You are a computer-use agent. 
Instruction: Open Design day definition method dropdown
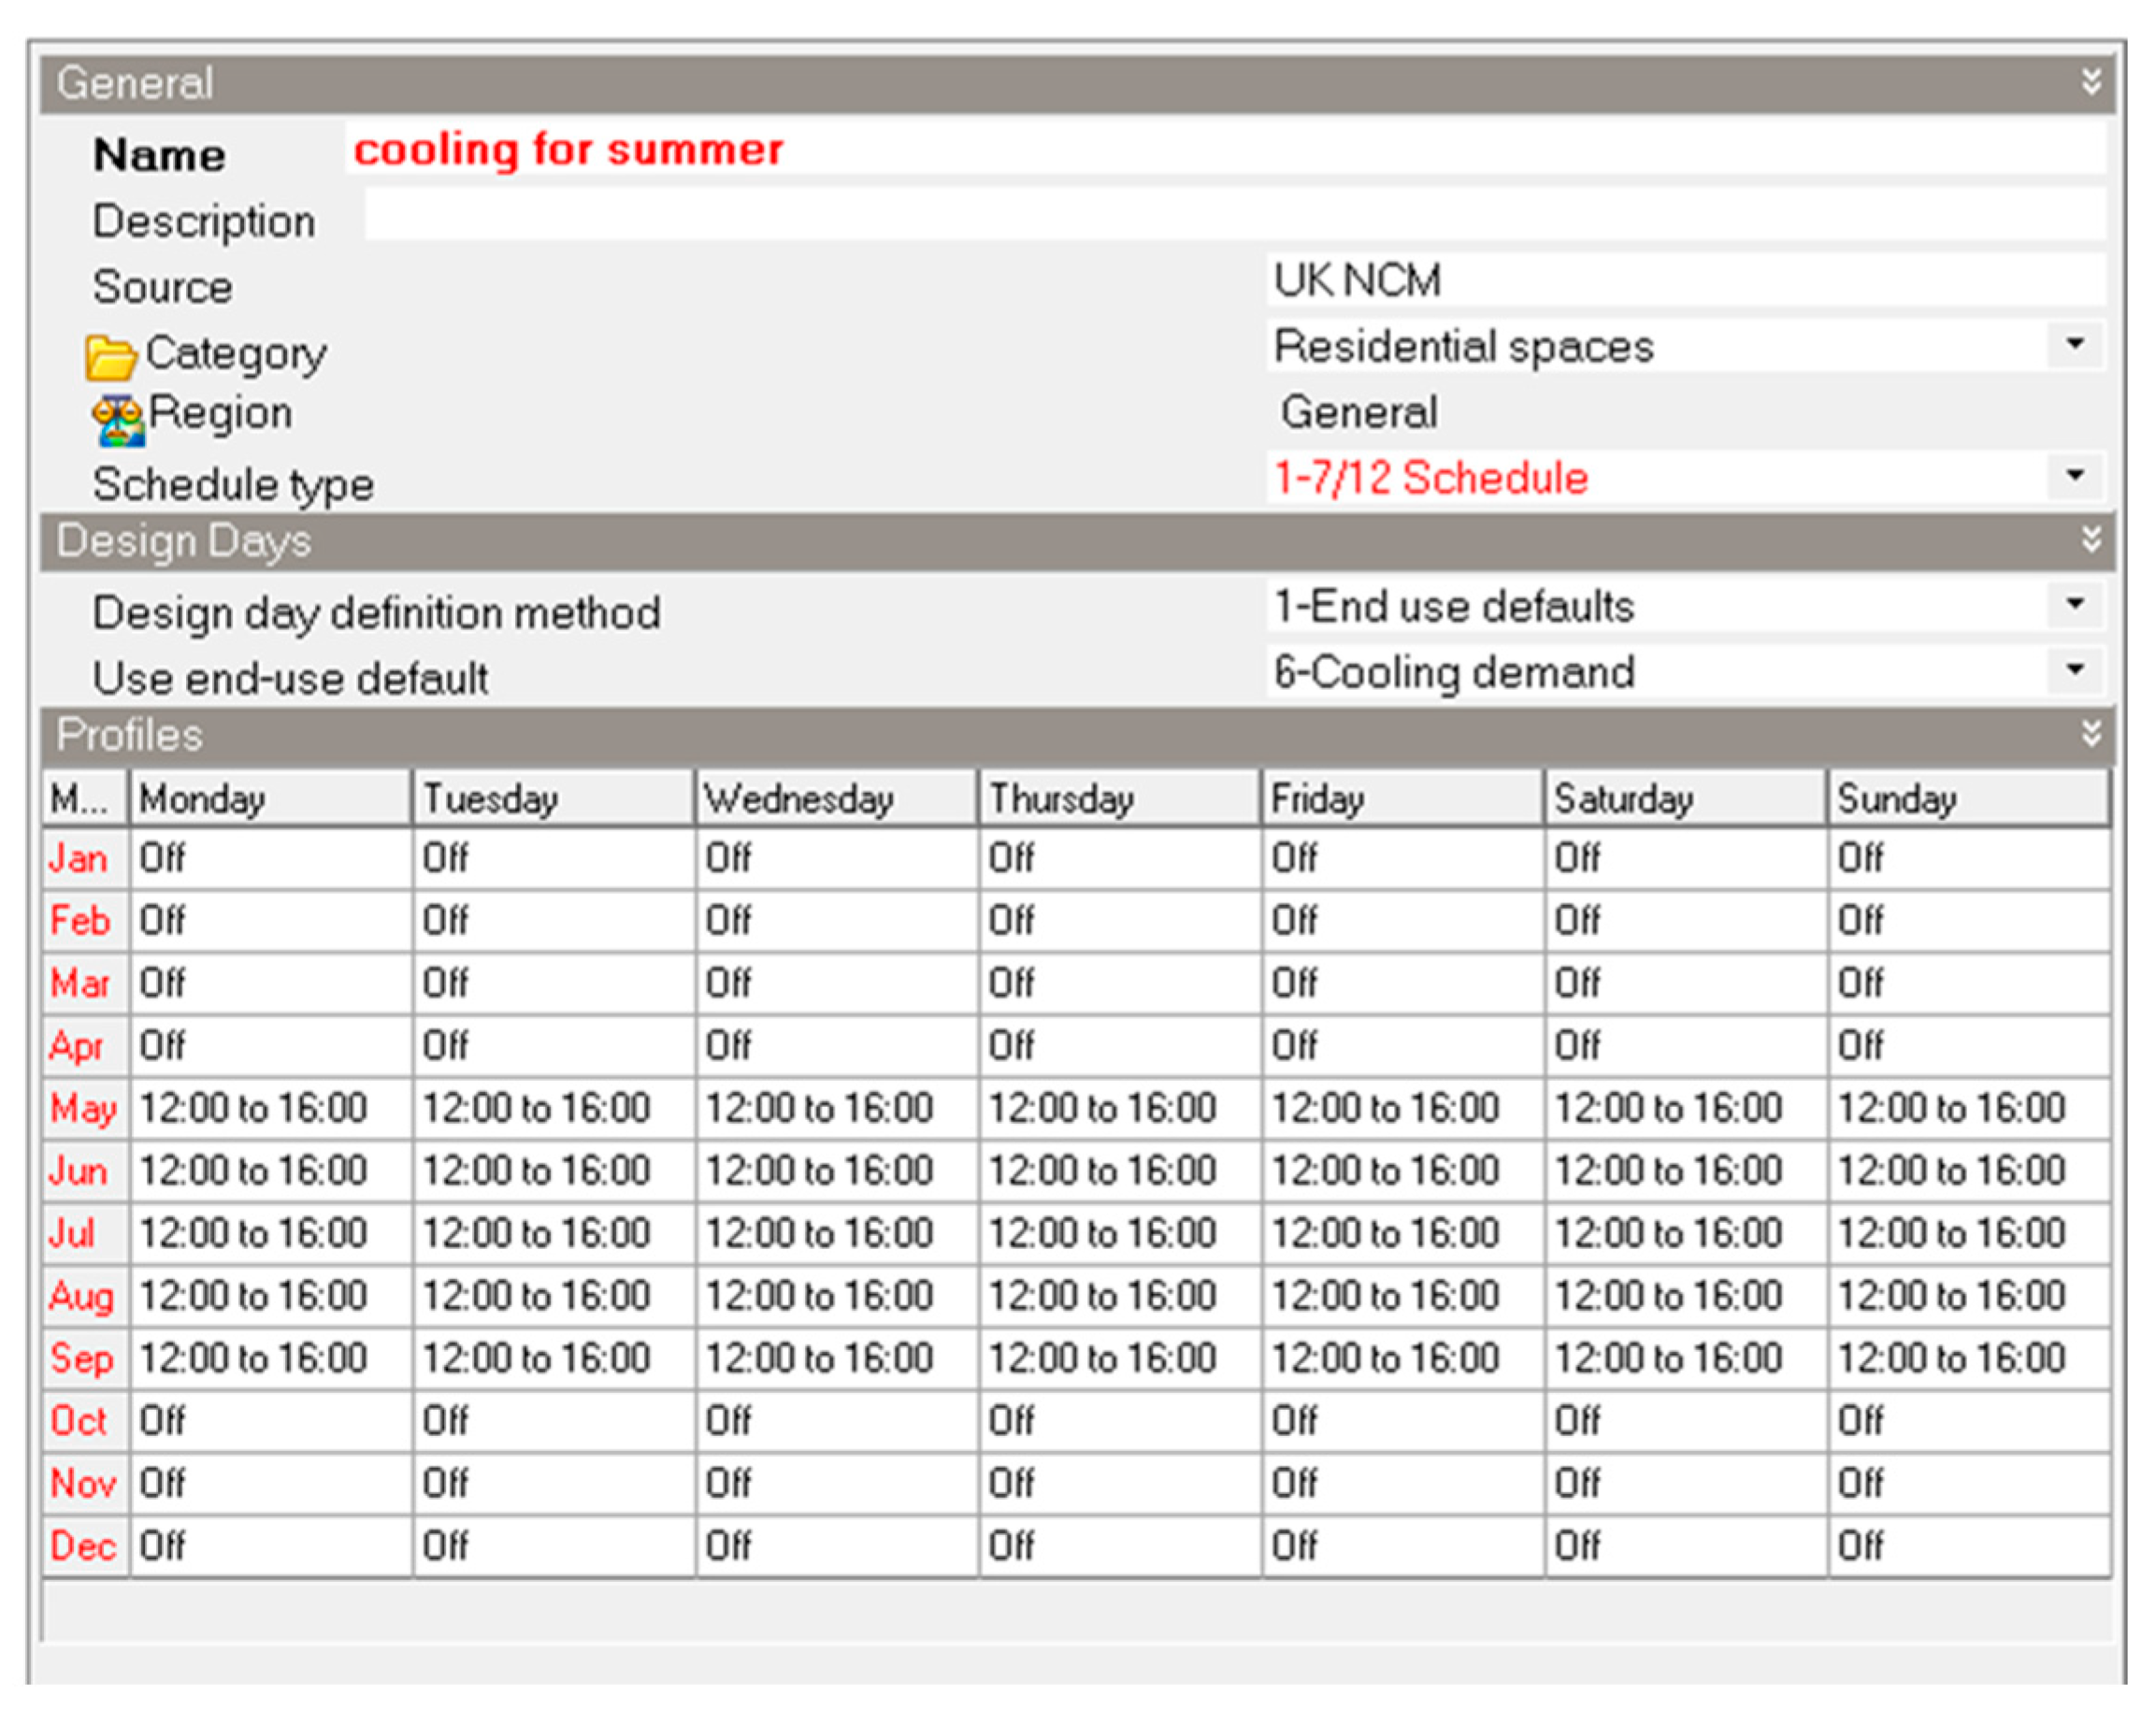[x=2075, y=605]
